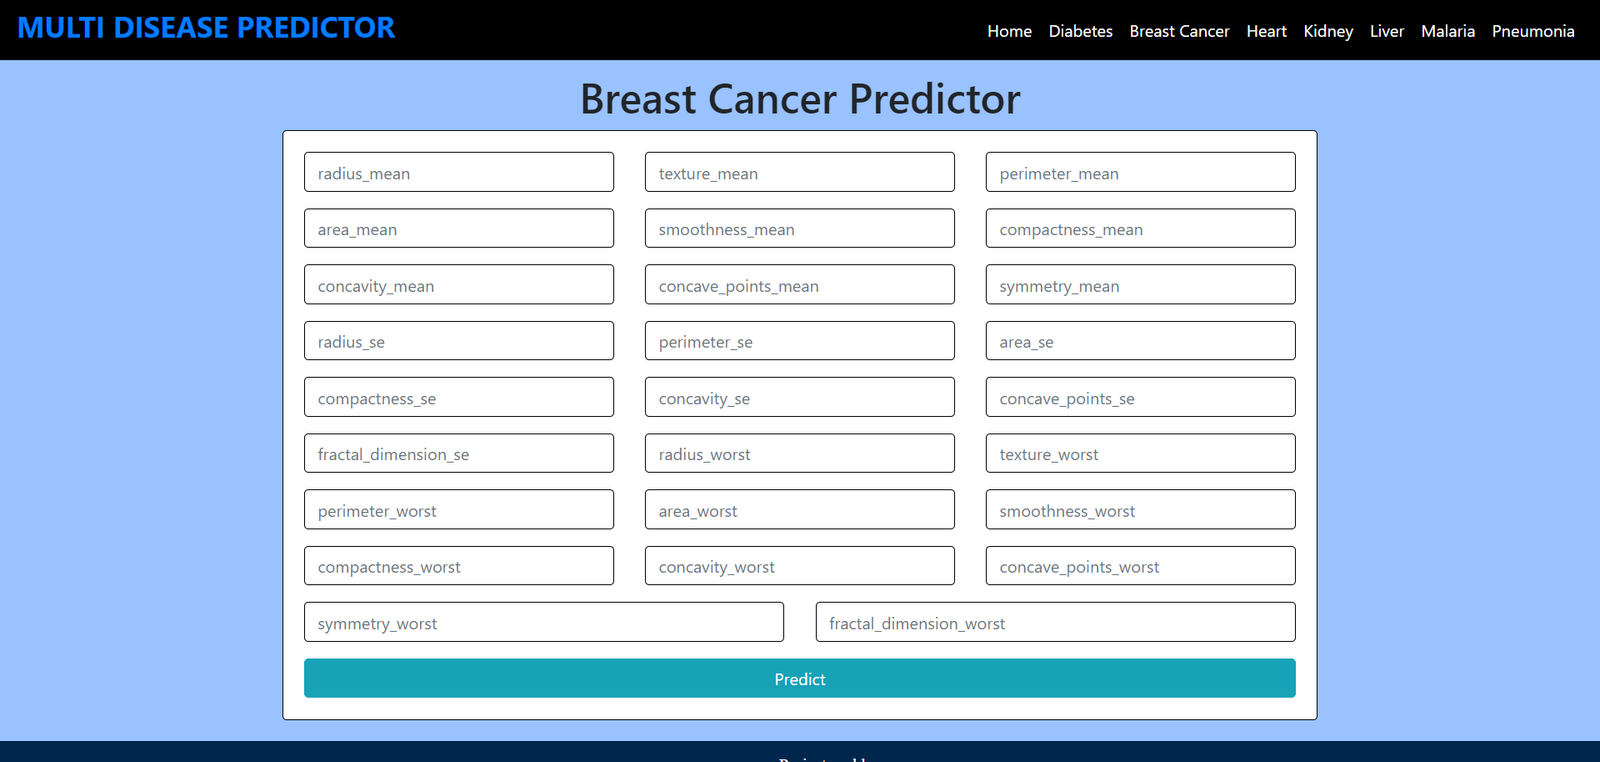Go to the Diabetes predictor
The image size is (1600, 762).
pyautogui.click(x=1080, y=31)
